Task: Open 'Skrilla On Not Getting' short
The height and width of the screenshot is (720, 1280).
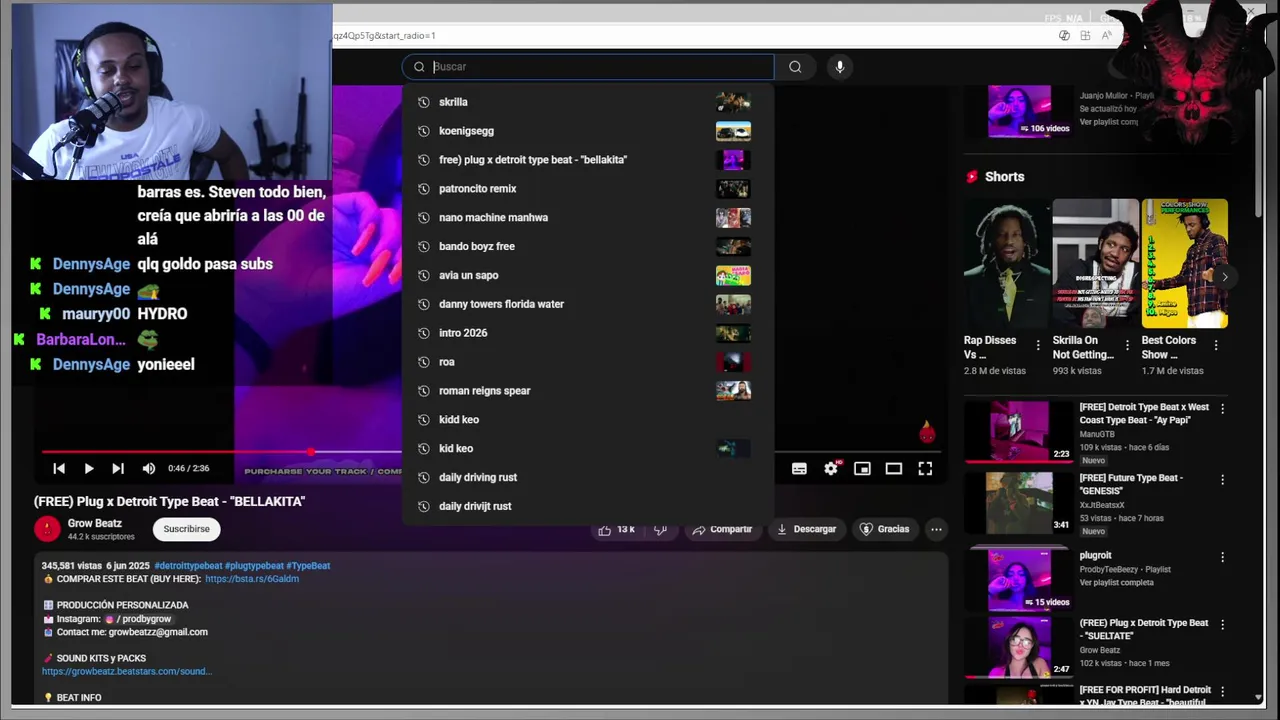Action: click(x=1095, y=264)
